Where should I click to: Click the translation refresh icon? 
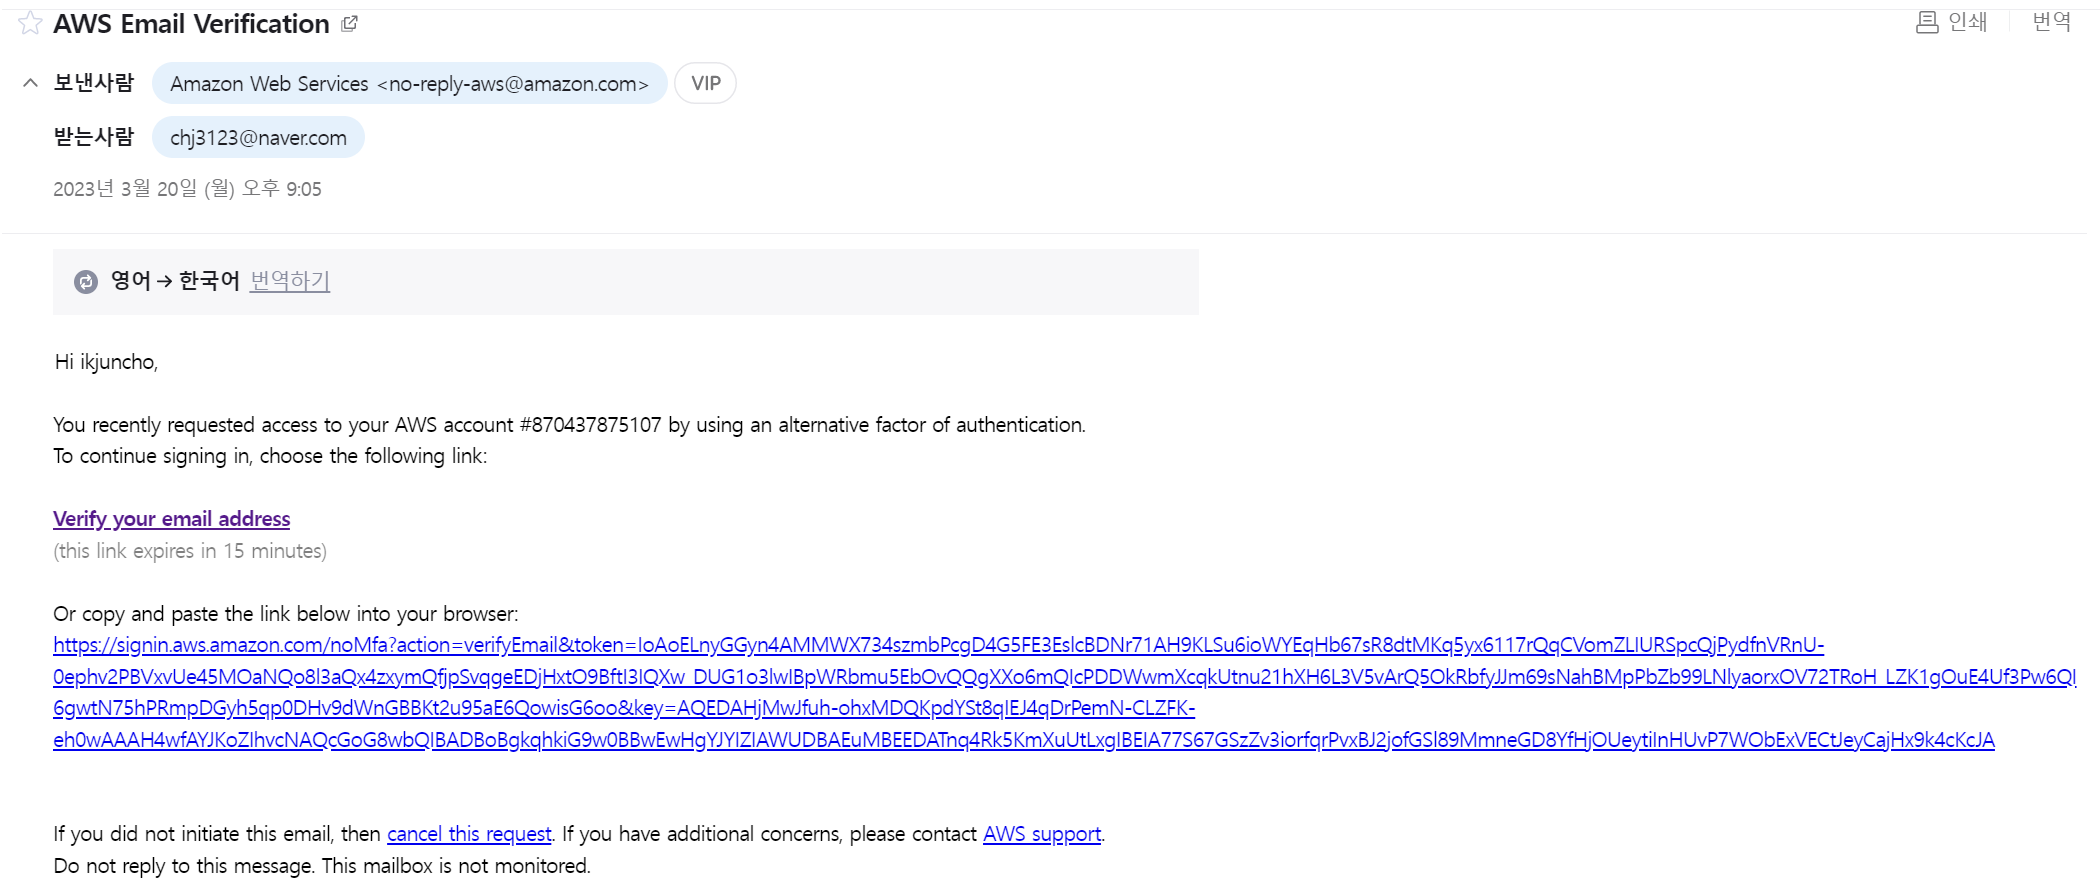86,282
